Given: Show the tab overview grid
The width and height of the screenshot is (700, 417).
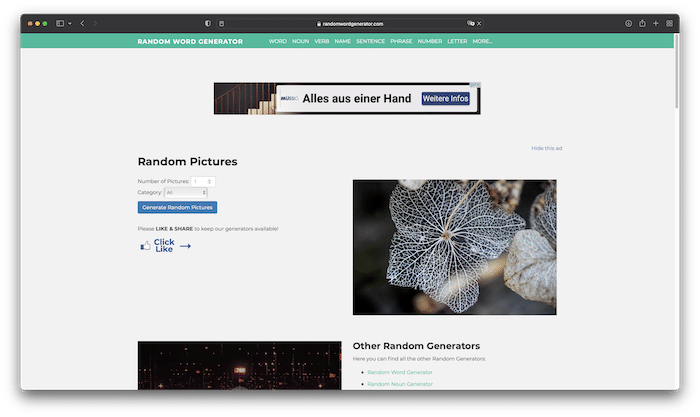Looking at the screenshot, I should coord(669,23).
